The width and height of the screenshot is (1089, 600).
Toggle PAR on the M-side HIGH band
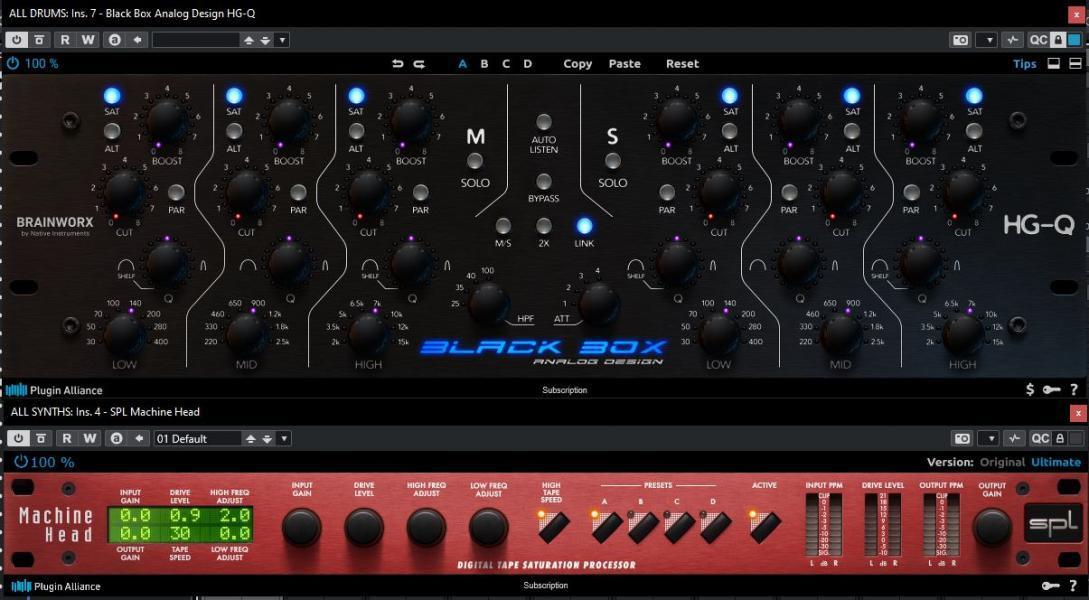(421, 192)
